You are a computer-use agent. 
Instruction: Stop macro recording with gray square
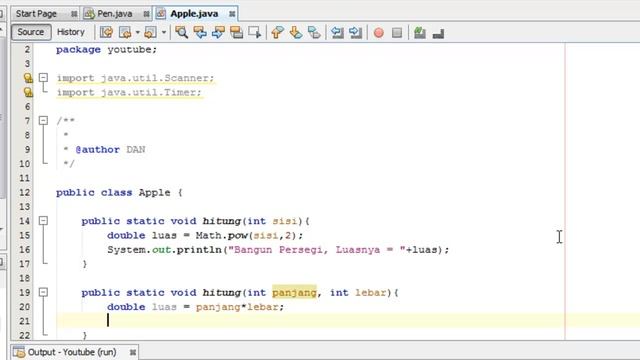pos(397,32)
